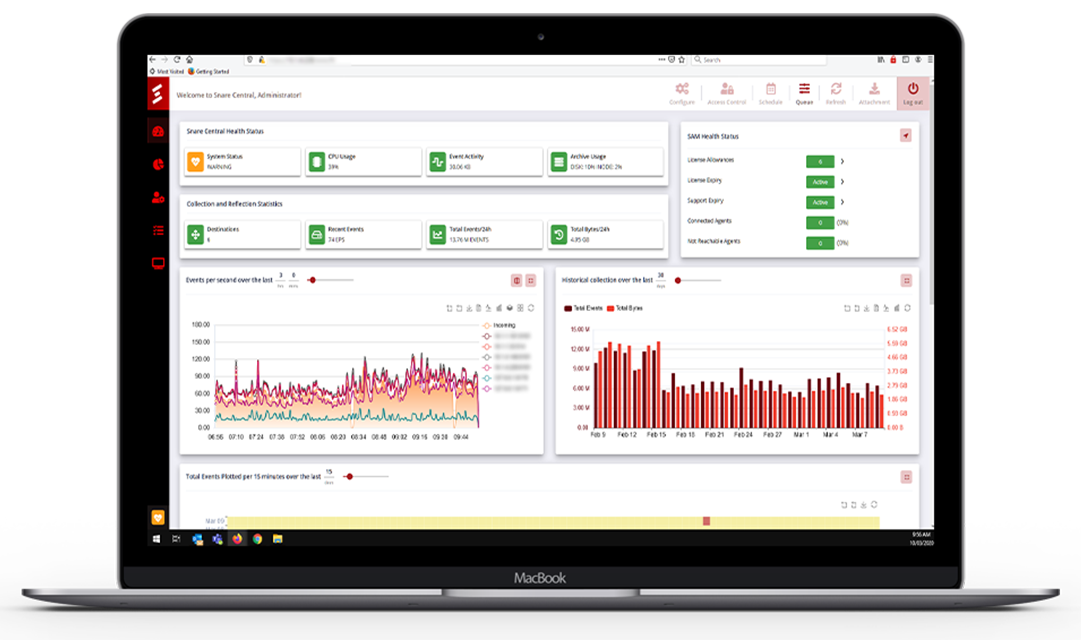The image size is (1081, 640).
Task: Click the Support Expiry Active badge
Action: (820, 202)
